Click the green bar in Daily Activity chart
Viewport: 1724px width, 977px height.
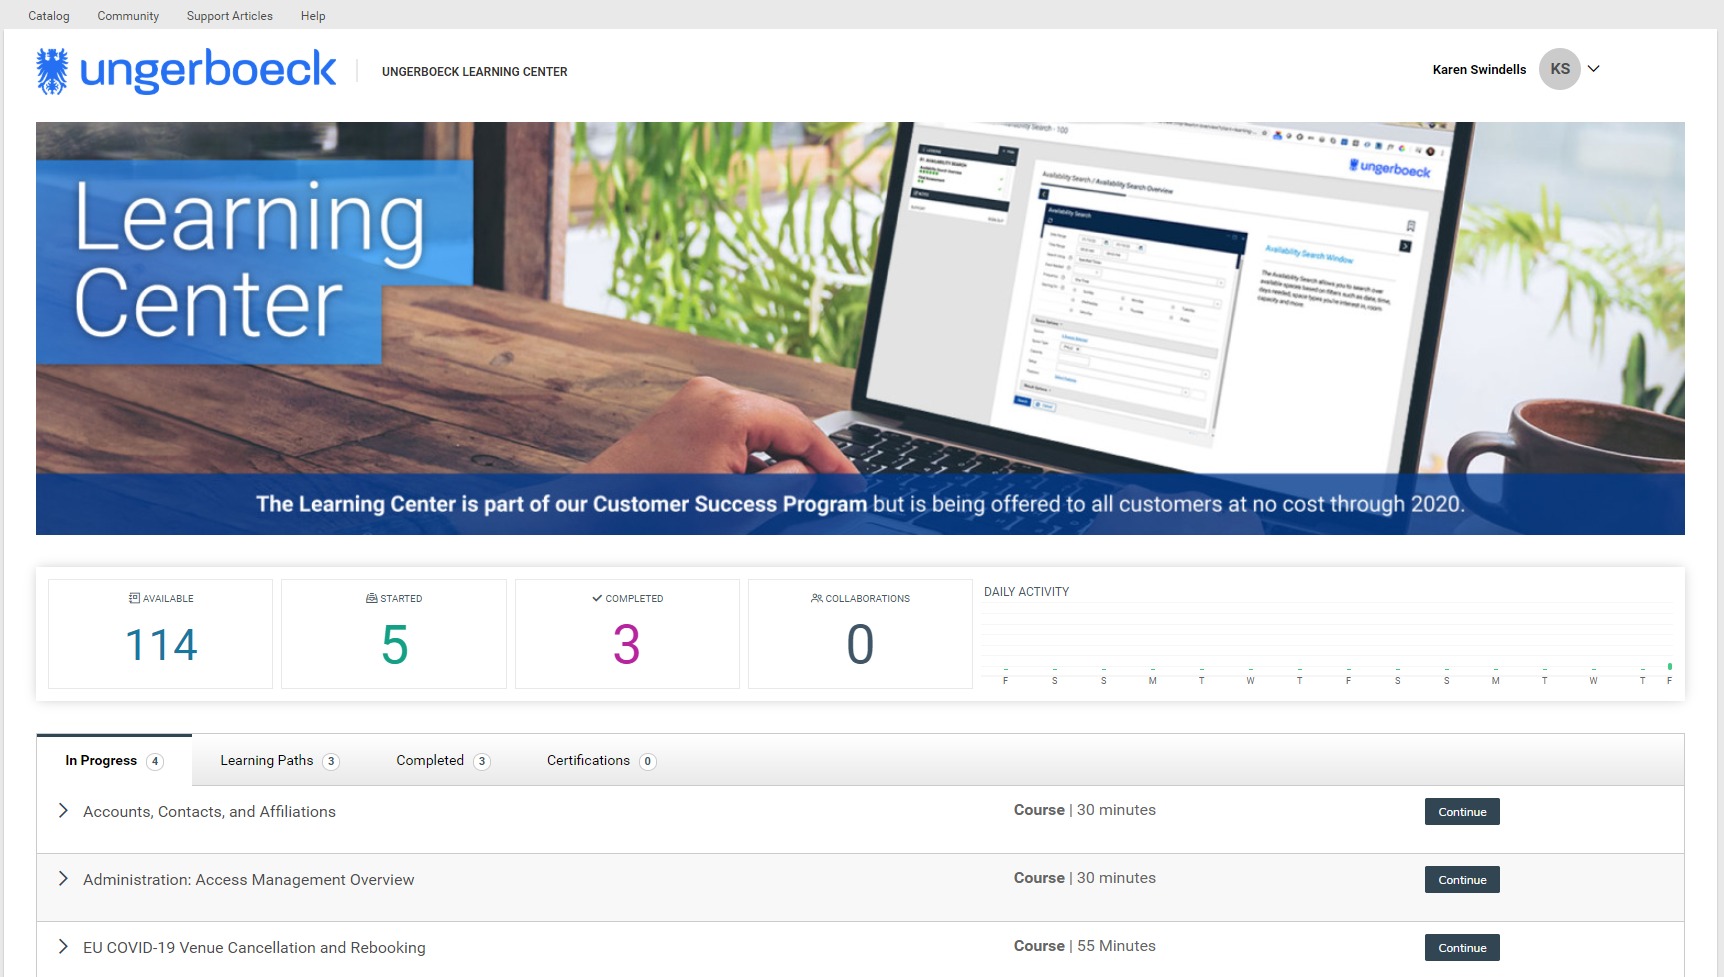tap(1669, 666)
